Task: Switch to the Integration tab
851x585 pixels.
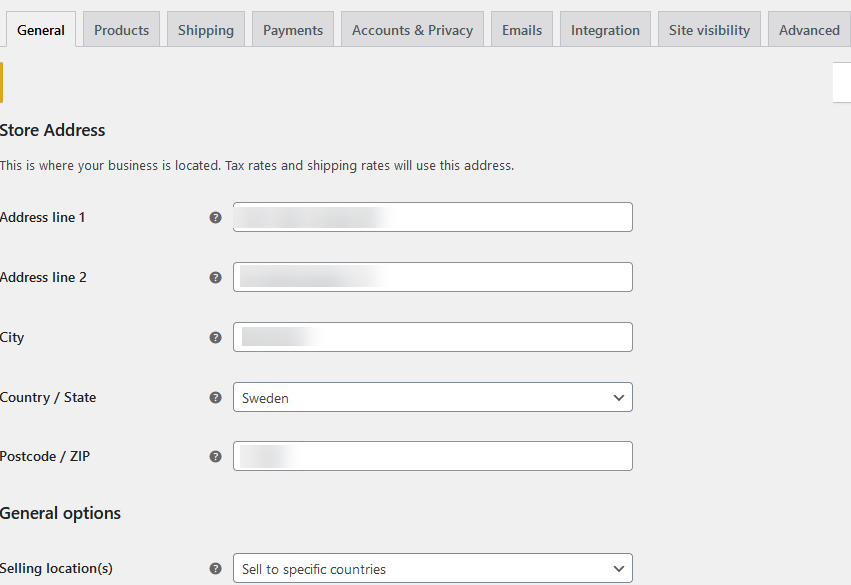Action: click(605, 30)
